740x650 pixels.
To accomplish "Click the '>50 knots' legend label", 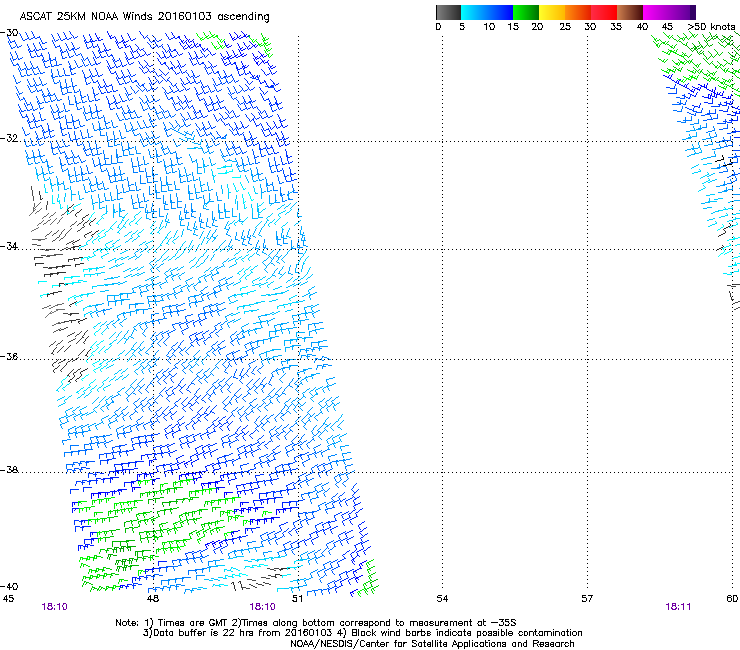I will [x=711, y=26].
